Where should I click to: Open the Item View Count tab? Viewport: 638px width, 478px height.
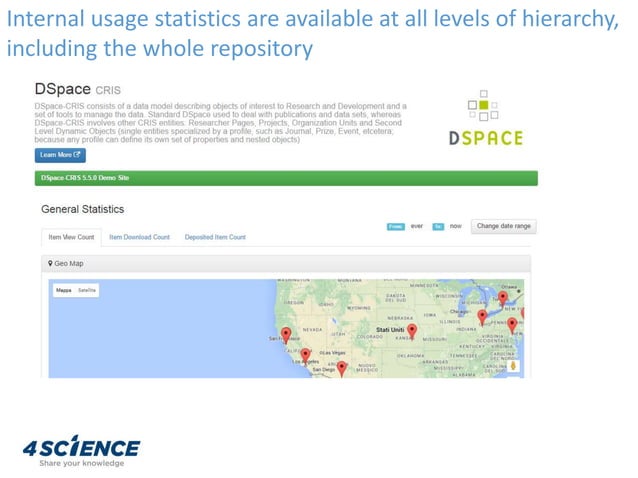(x=71, y=237)
